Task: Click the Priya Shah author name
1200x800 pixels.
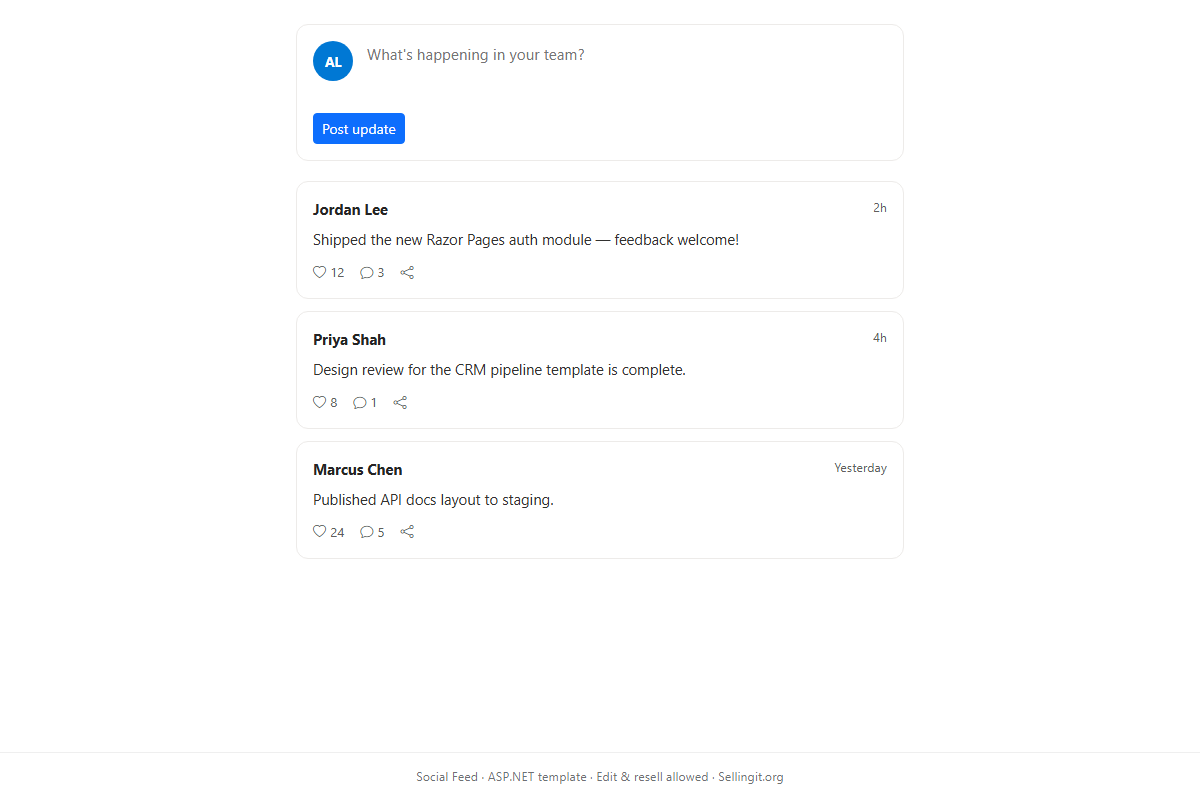Action: (349, 340)
